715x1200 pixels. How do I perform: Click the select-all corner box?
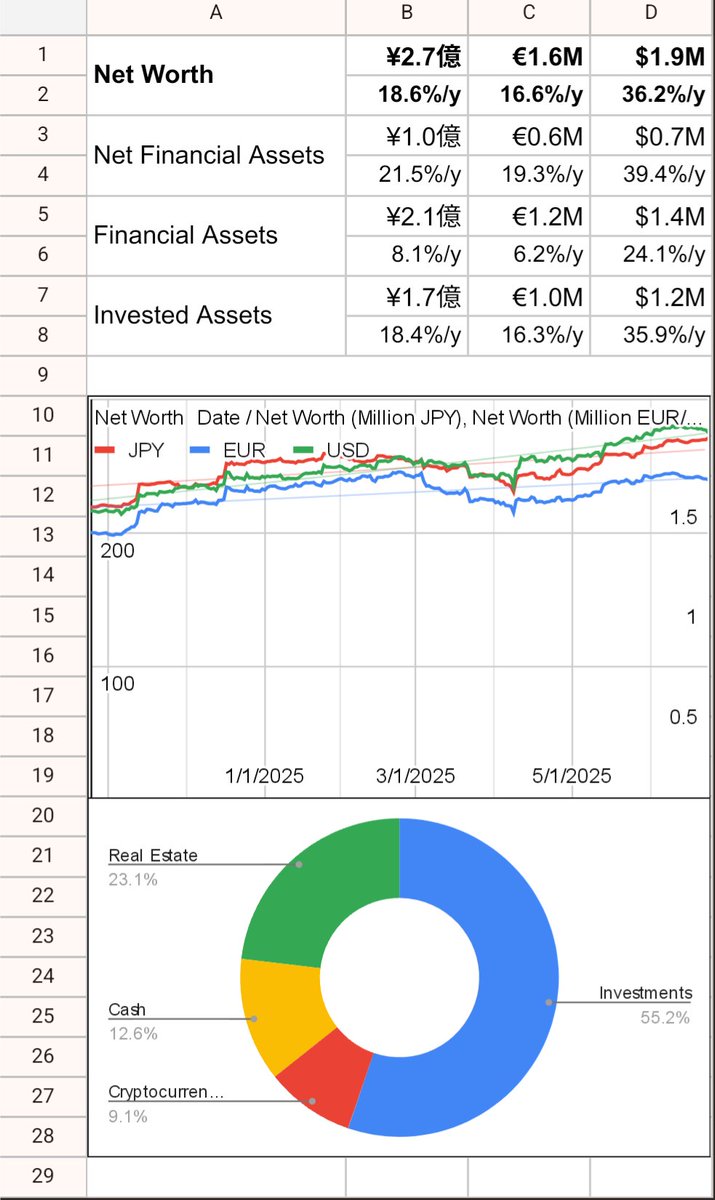42,13
